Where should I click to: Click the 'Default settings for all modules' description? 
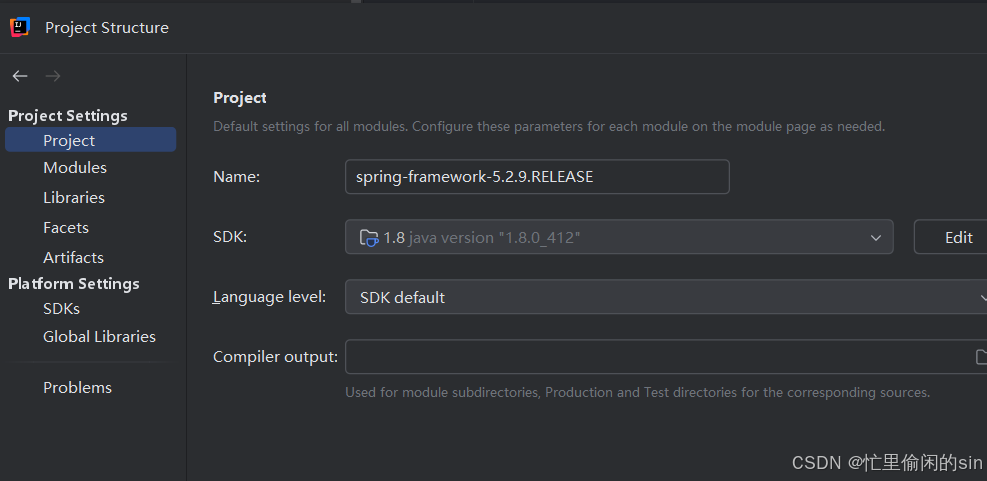549,127
